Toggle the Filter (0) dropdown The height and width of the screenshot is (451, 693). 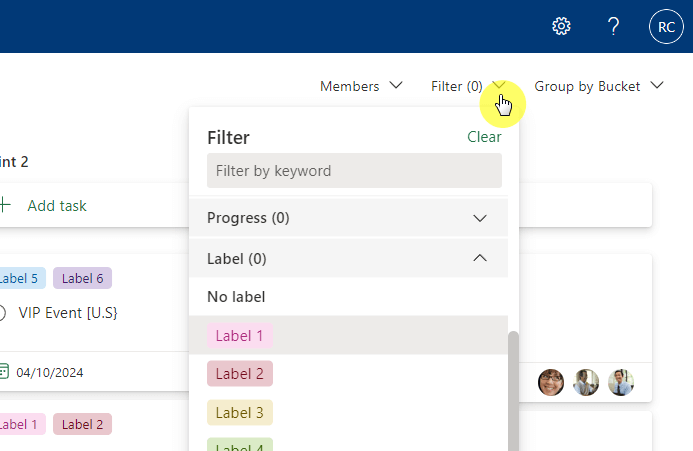(468, 86)
